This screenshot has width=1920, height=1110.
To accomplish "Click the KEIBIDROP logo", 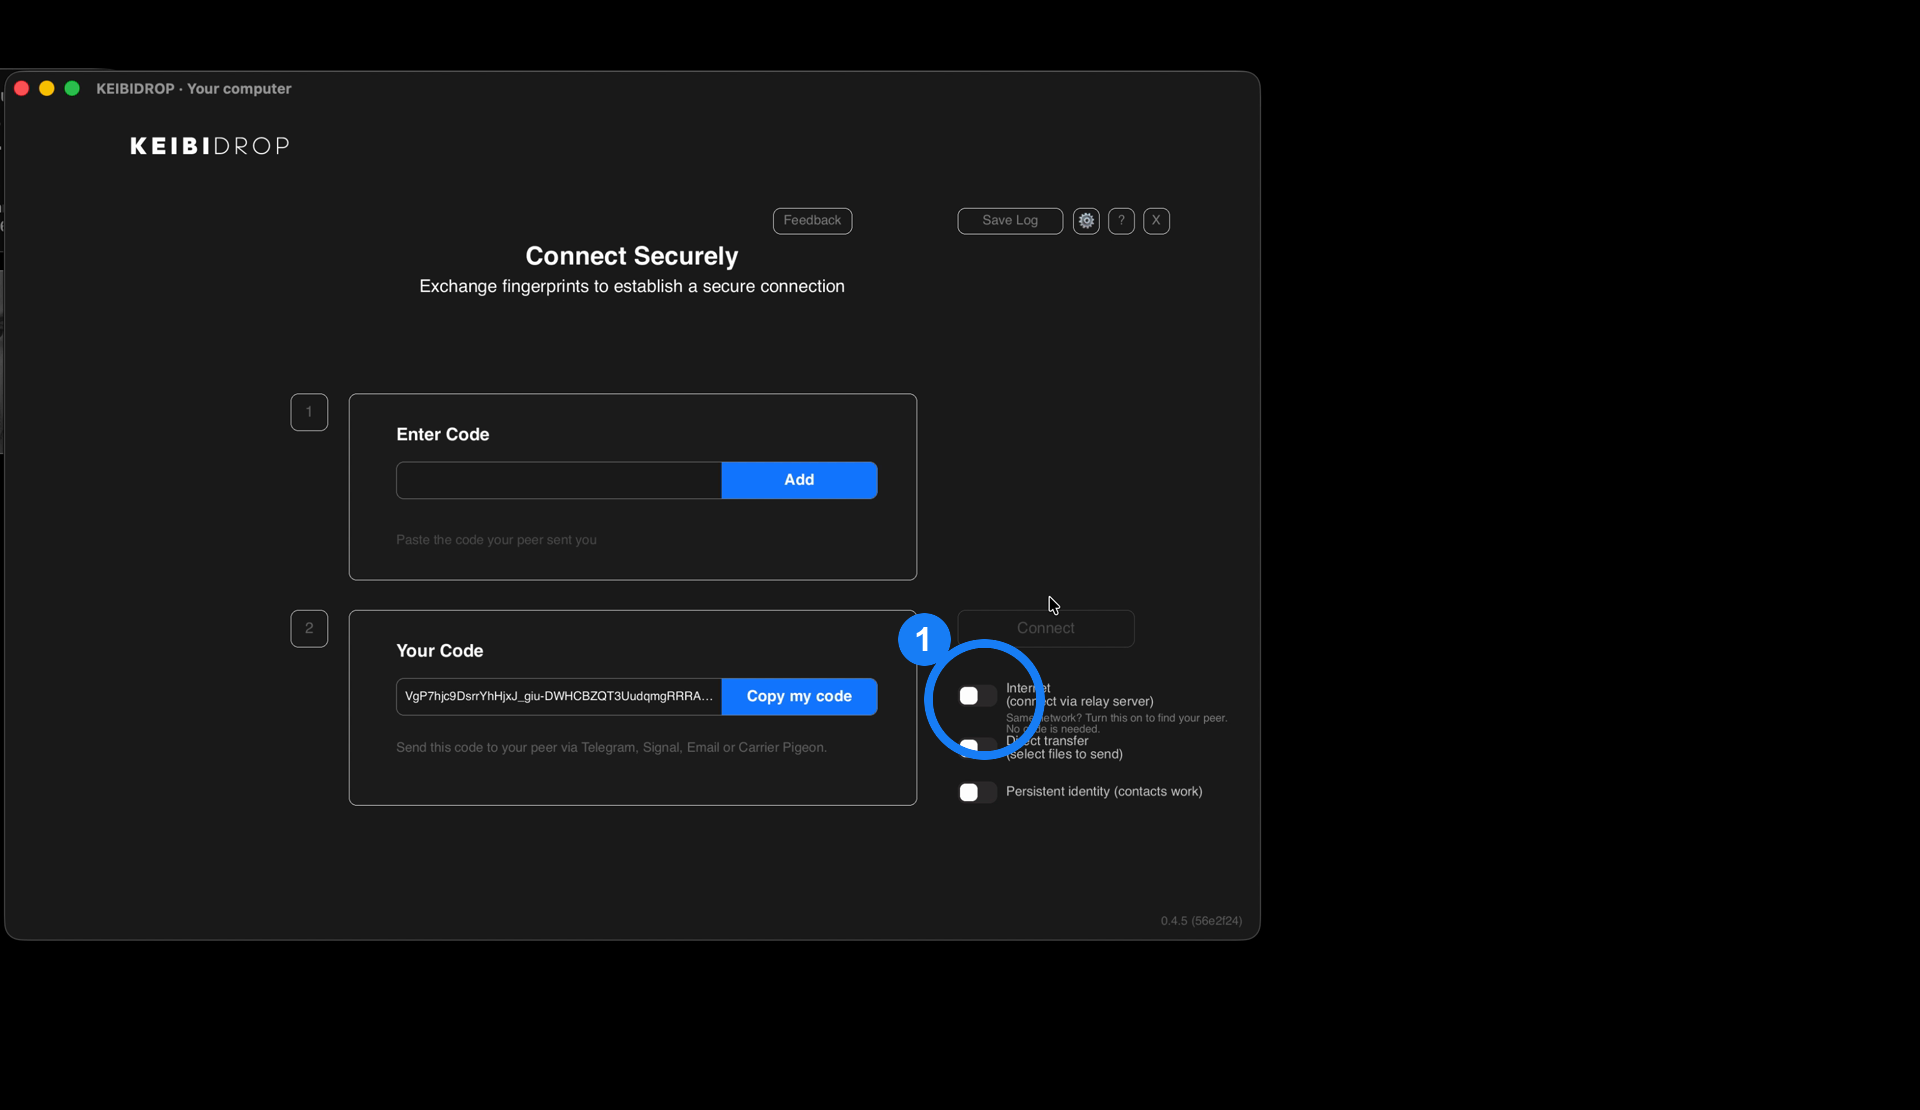I will (x=210, y=146).
